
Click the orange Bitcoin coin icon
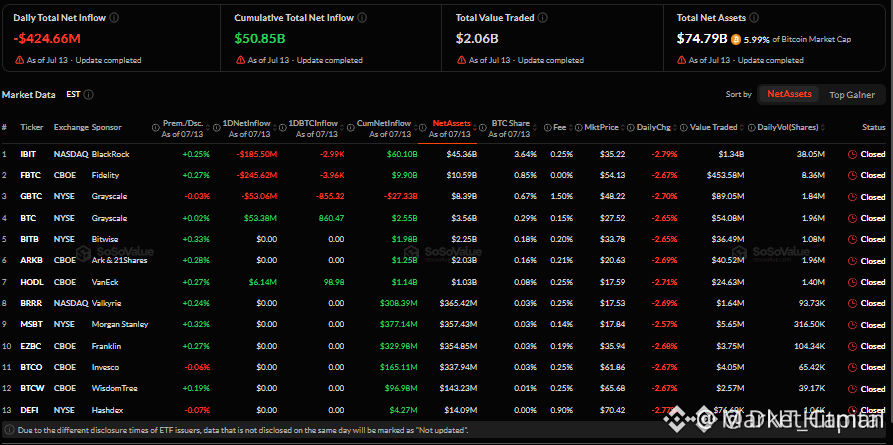tap(736, 39)
